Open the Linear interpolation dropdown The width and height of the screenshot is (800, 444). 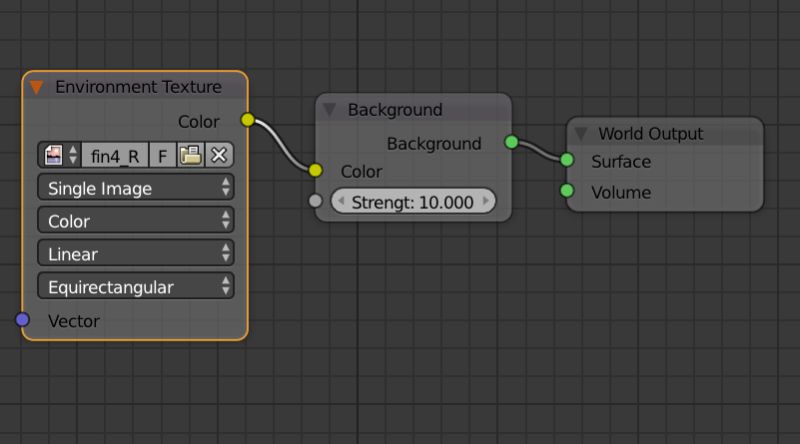[136, 254]
